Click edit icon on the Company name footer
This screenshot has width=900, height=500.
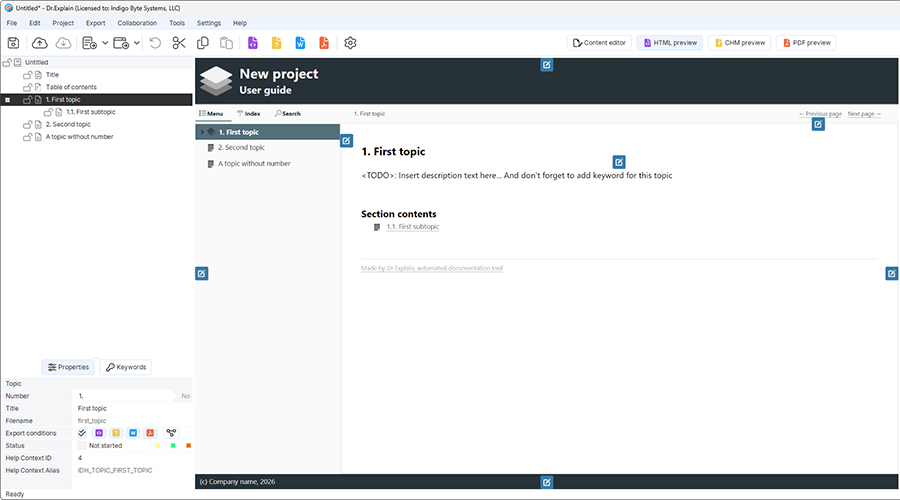coord(546,482)
